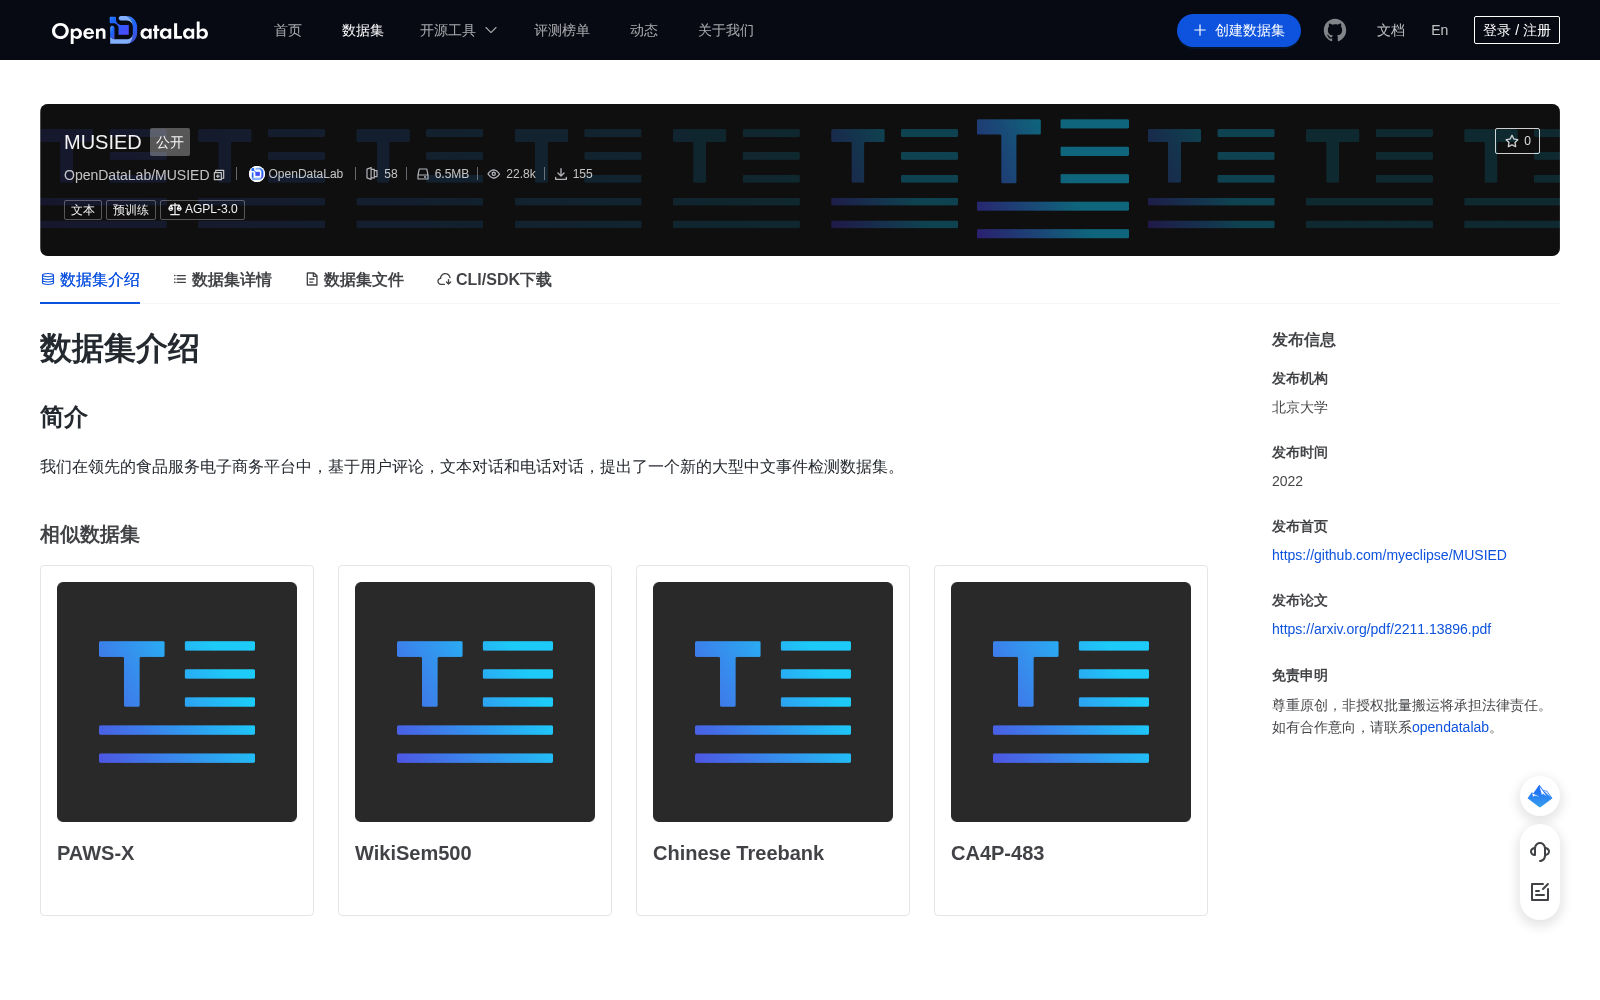Copy the OpenDataLab/MUSIED path icon
Viewport: 1600px width, 1000px height.
pyautogui.click(x=219, y=175)
